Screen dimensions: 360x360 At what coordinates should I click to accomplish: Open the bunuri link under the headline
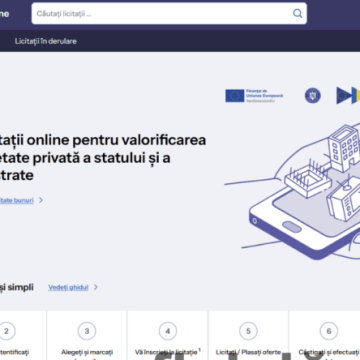(x=17, y=200)
